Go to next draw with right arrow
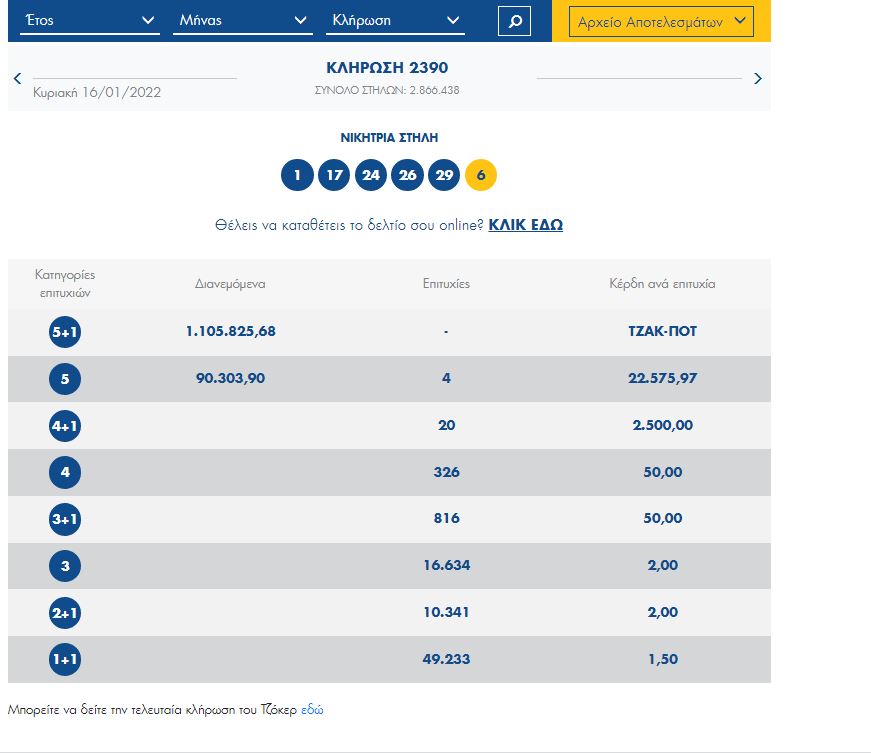 pyautogui.click(x=757, y=79)
